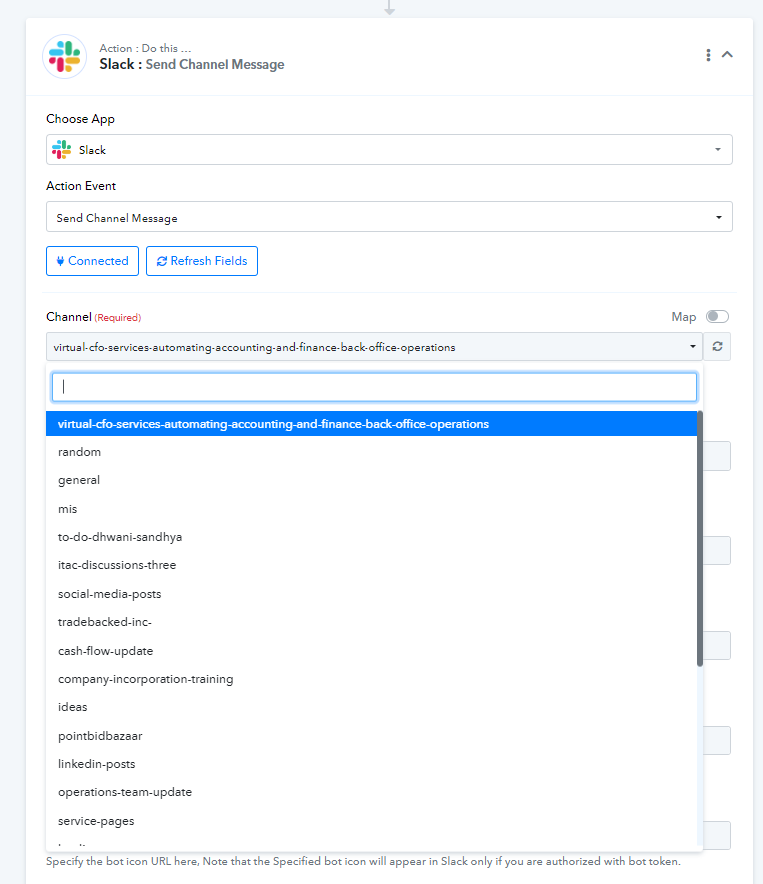Click the Connected button
This screenshot has height=884, width=763.
click(x=92, y=261)
